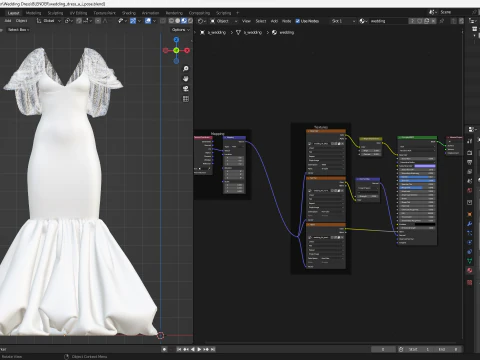
Task: Open the overlays dropdown arrow
Action: (154, 21)
